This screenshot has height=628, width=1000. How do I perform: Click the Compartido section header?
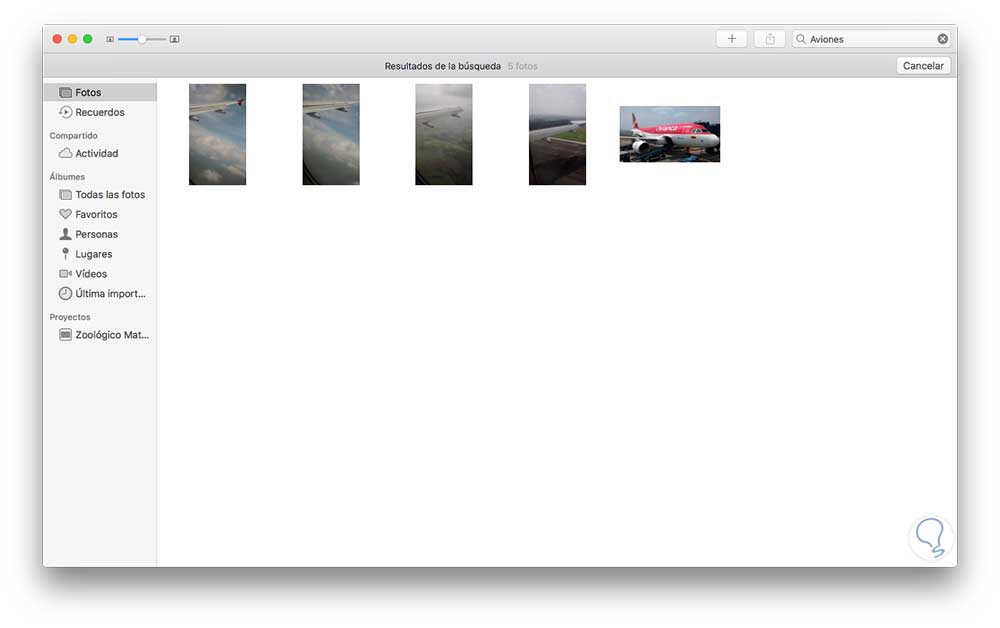point(73,136)
